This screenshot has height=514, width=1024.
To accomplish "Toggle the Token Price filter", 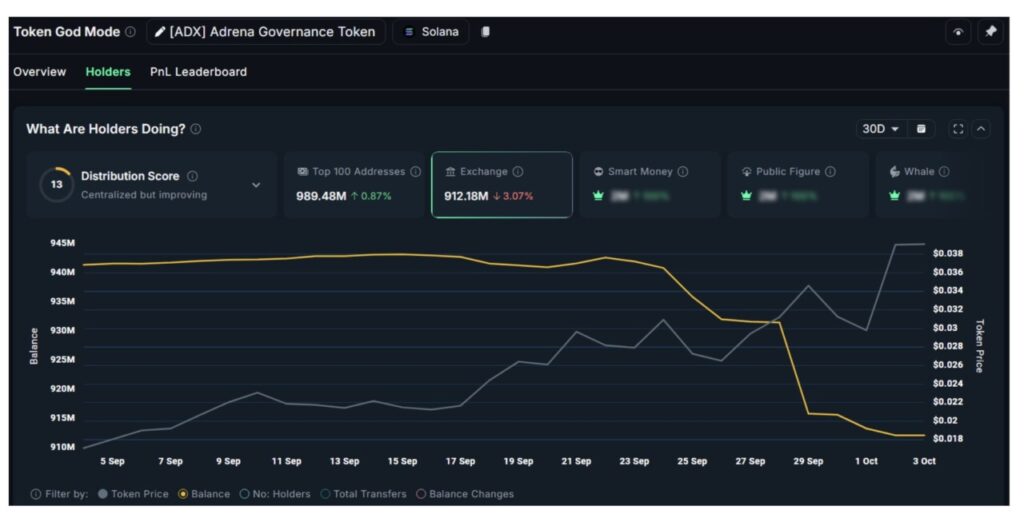I will pyautogui.click(x=132, y=494).
